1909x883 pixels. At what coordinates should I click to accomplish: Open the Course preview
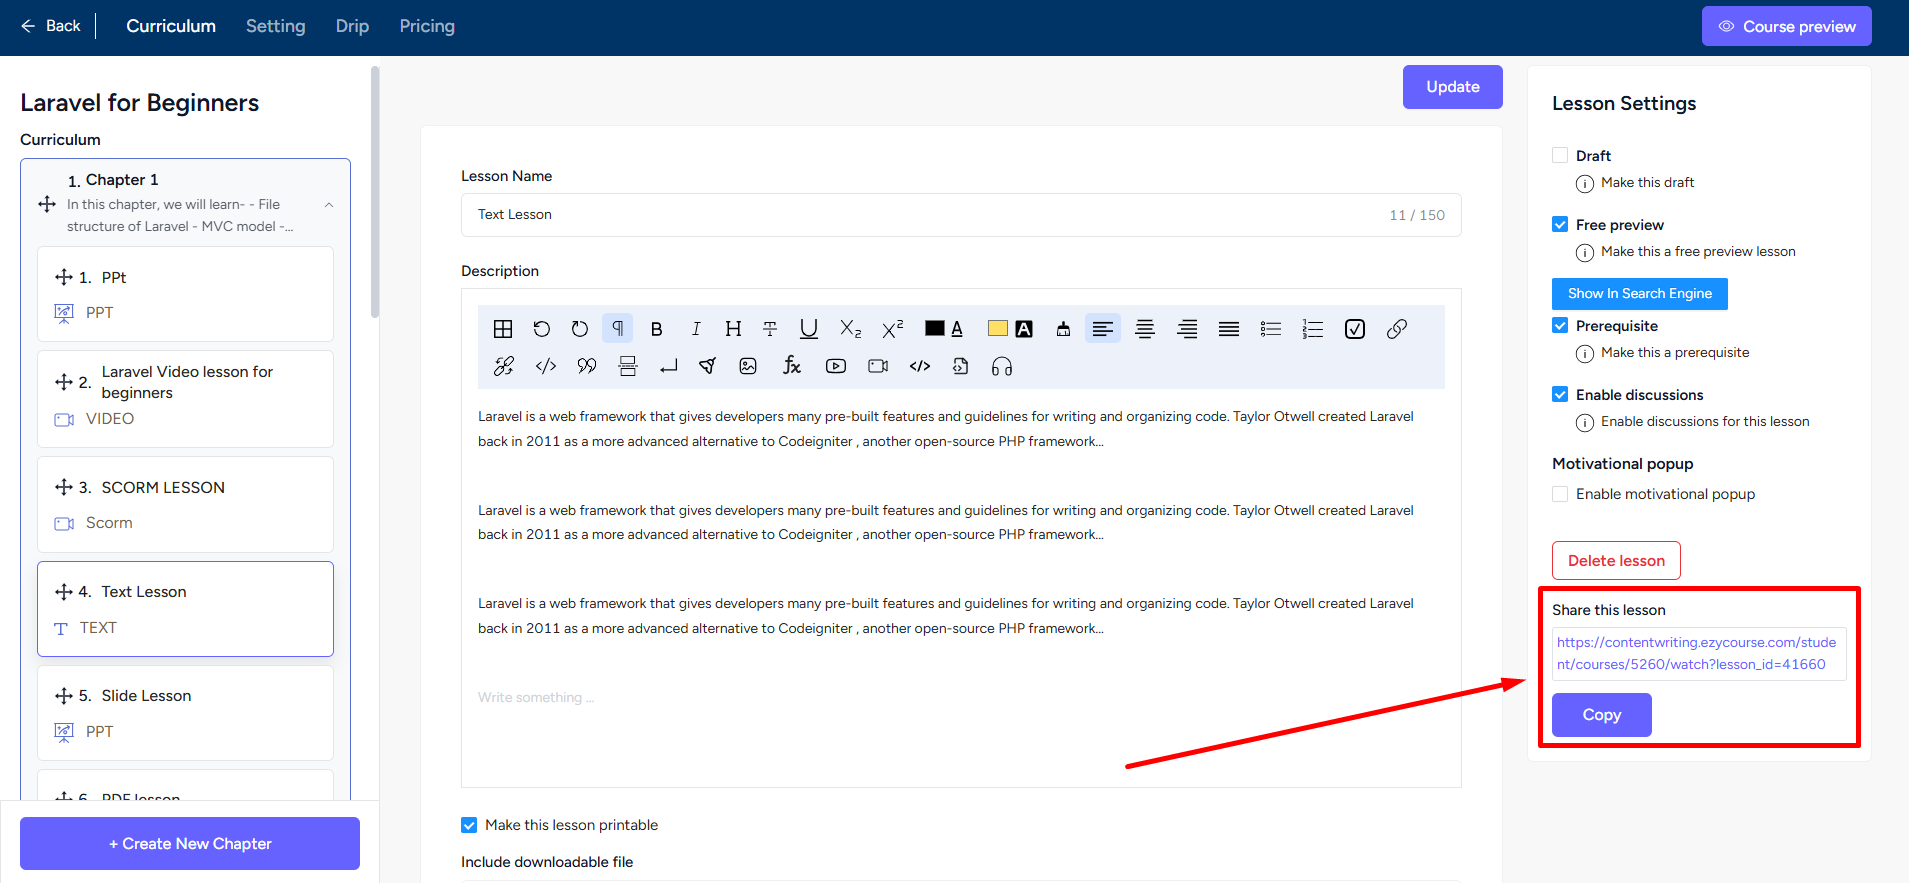click(x=1787, y=26)
